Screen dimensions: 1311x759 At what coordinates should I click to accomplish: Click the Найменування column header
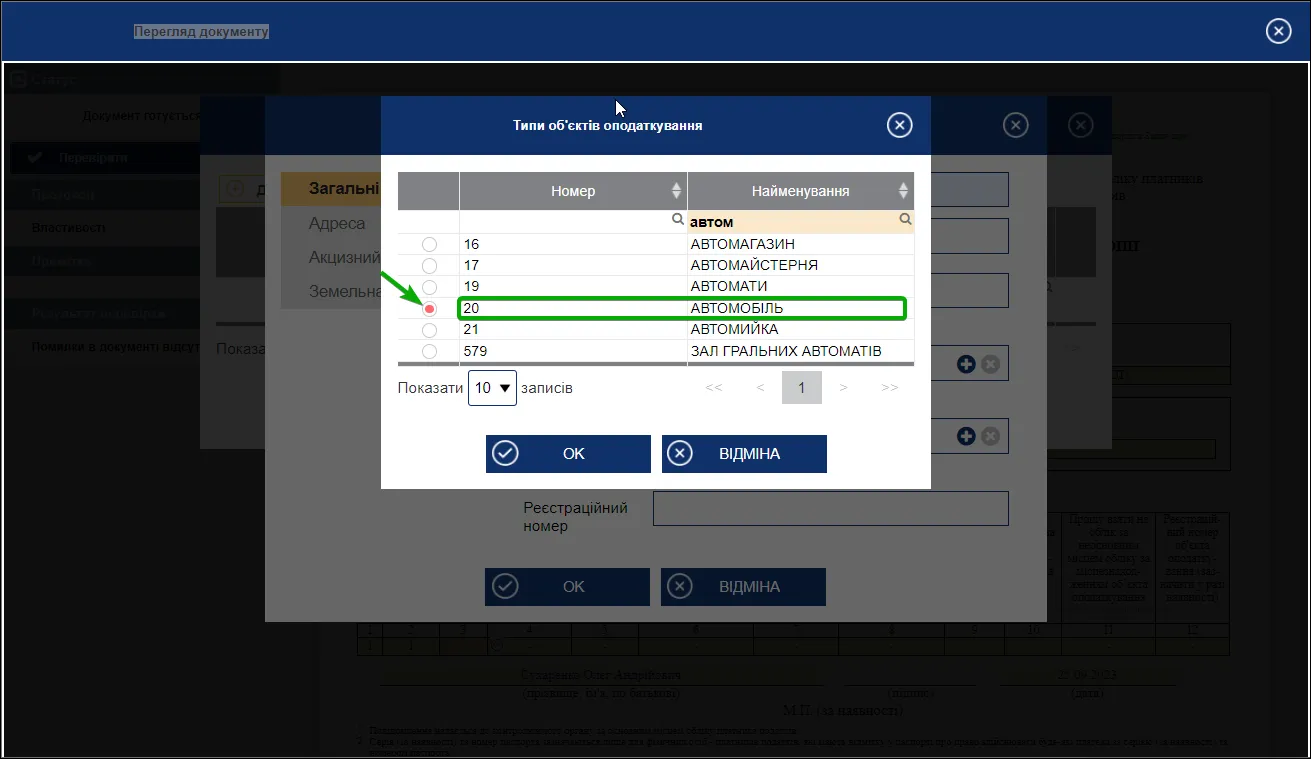(x=800, y=191)
